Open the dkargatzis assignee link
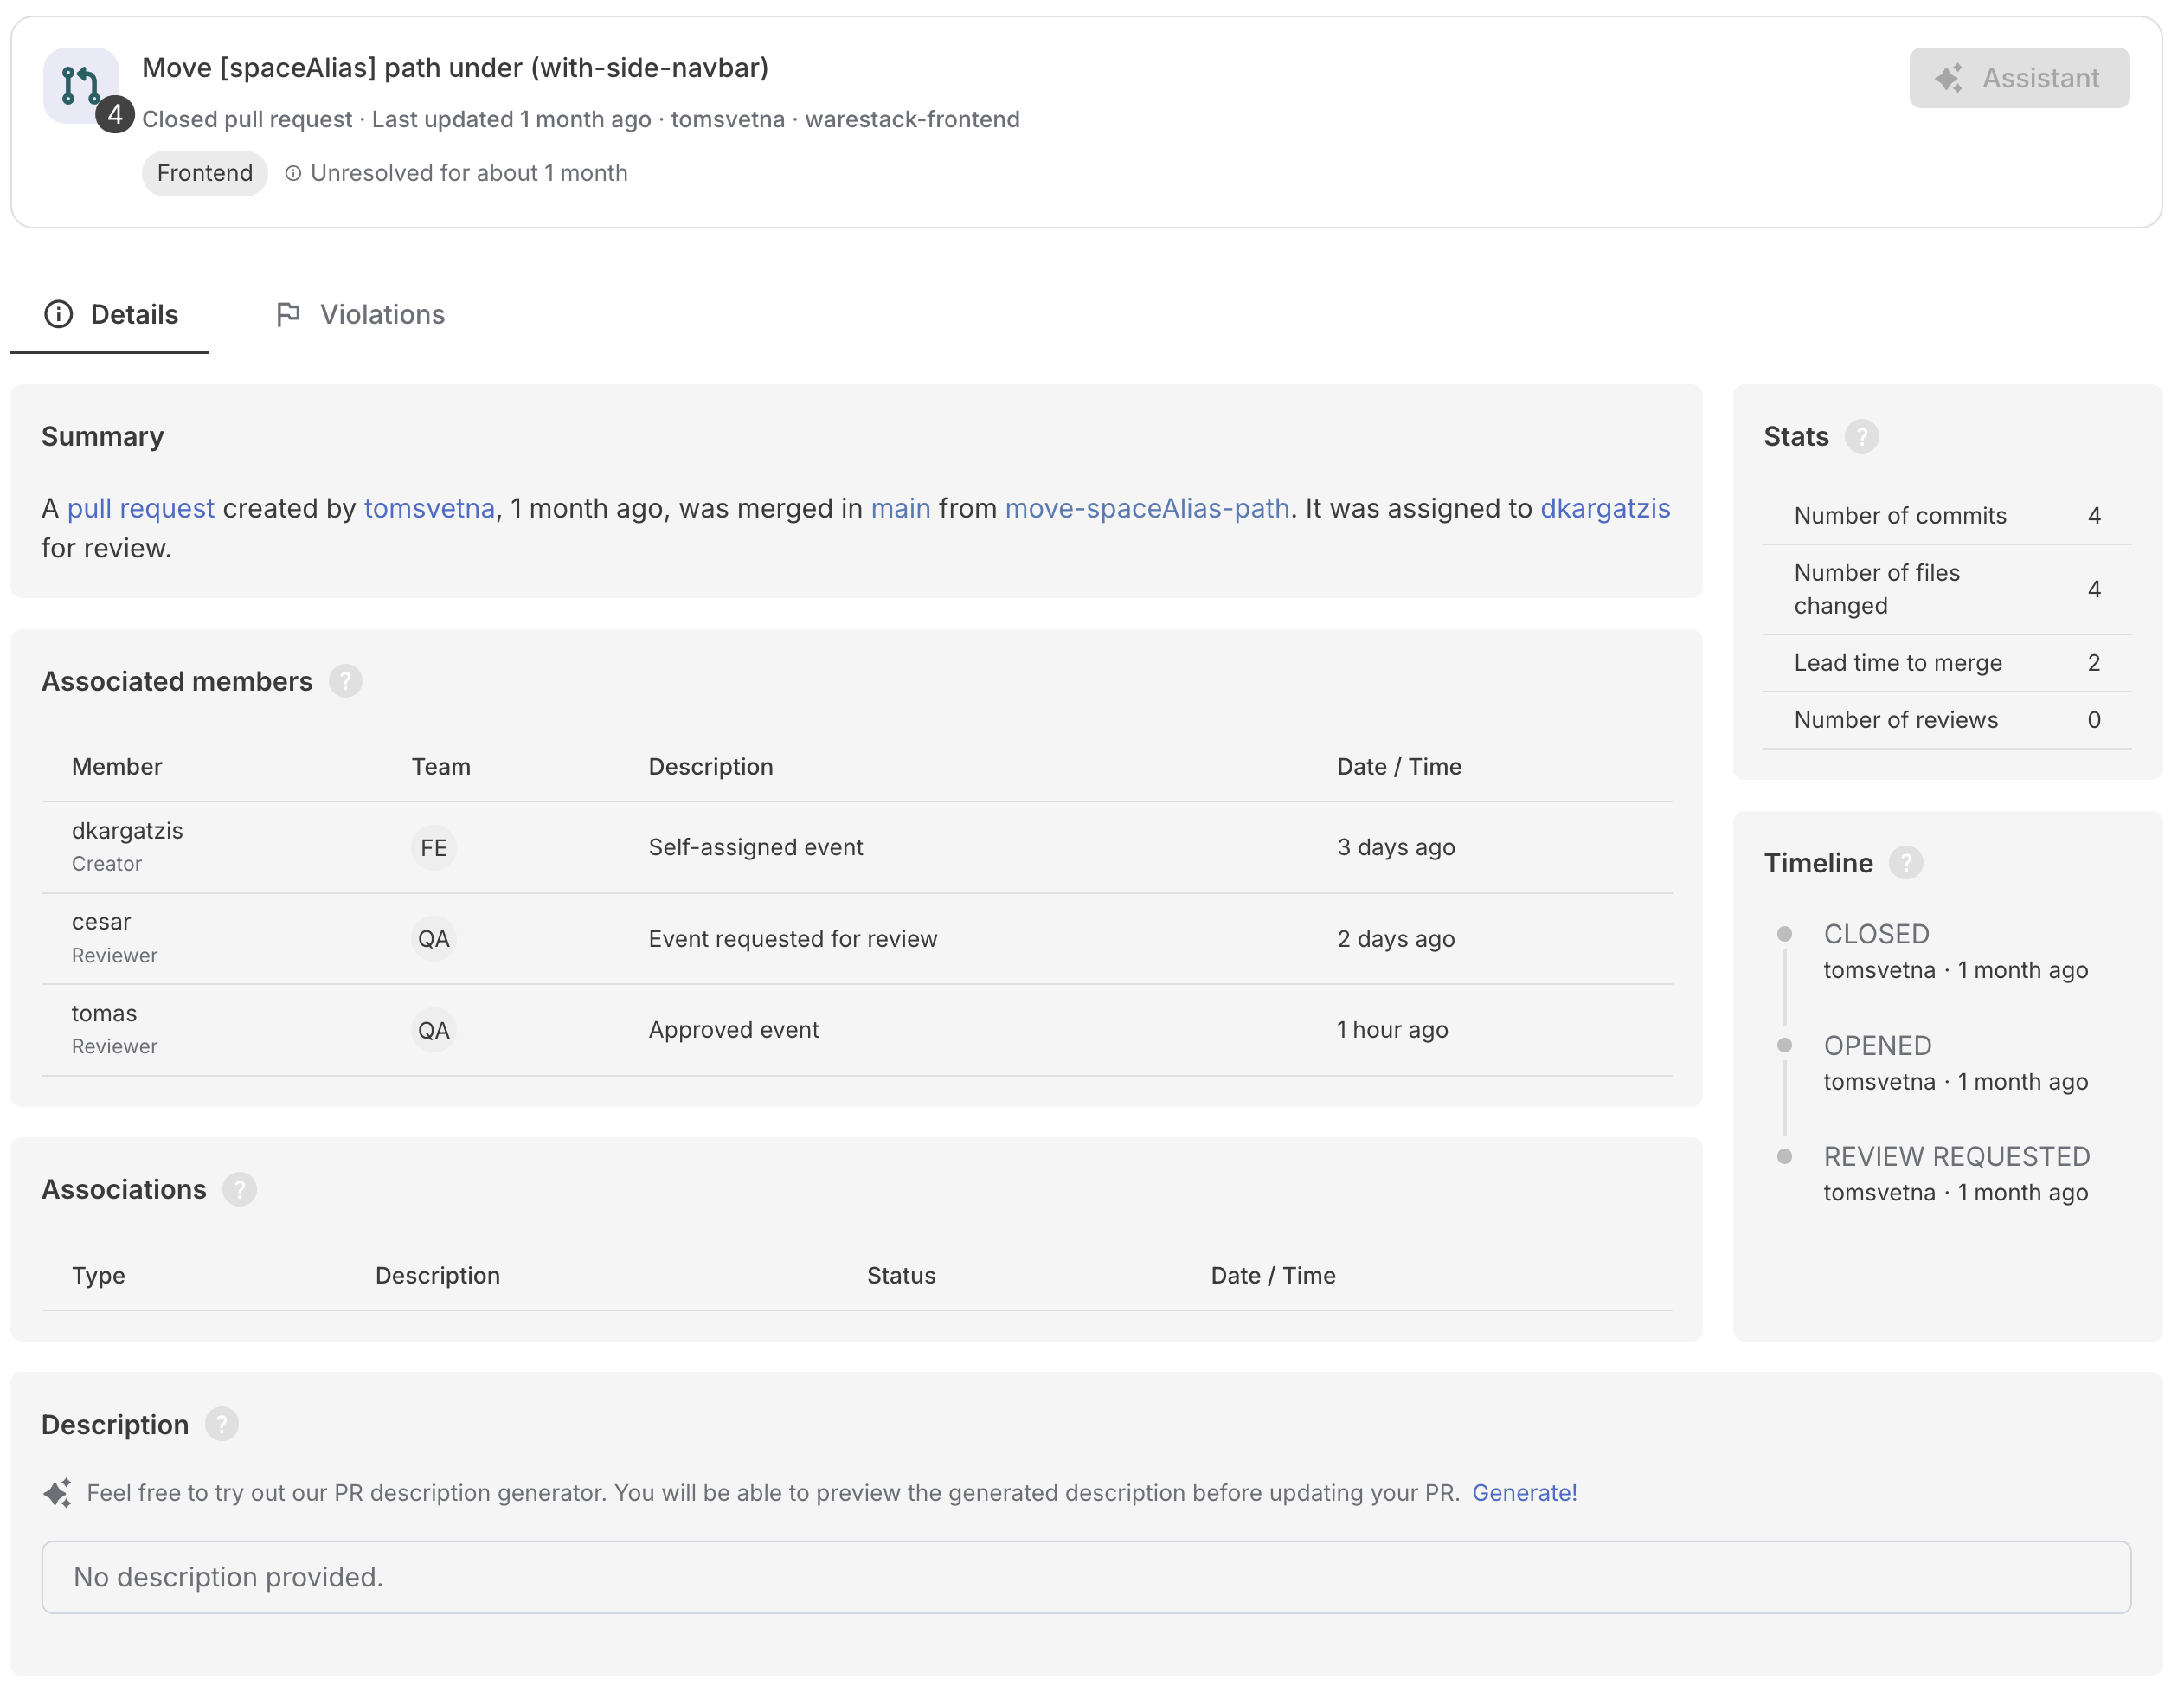Screen dimensions: 2184x1686 point(1604,509)
